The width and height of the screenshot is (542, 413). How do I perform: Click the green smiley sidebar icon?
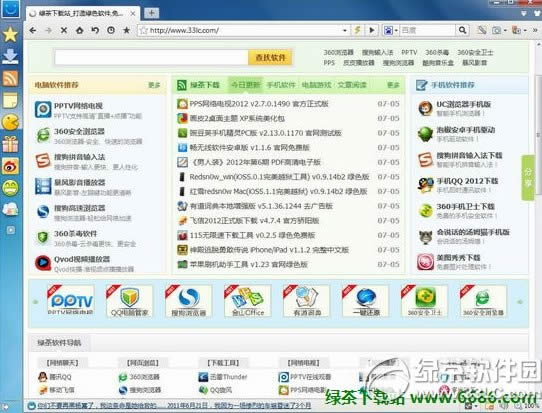coord(10,188)
